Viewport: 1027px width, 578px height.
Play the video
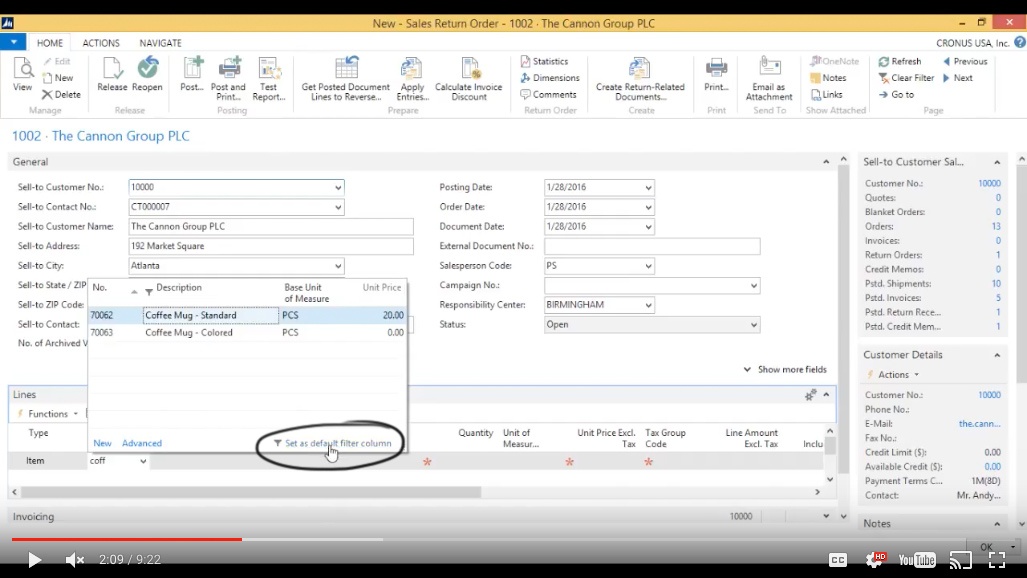coord(34,560)
